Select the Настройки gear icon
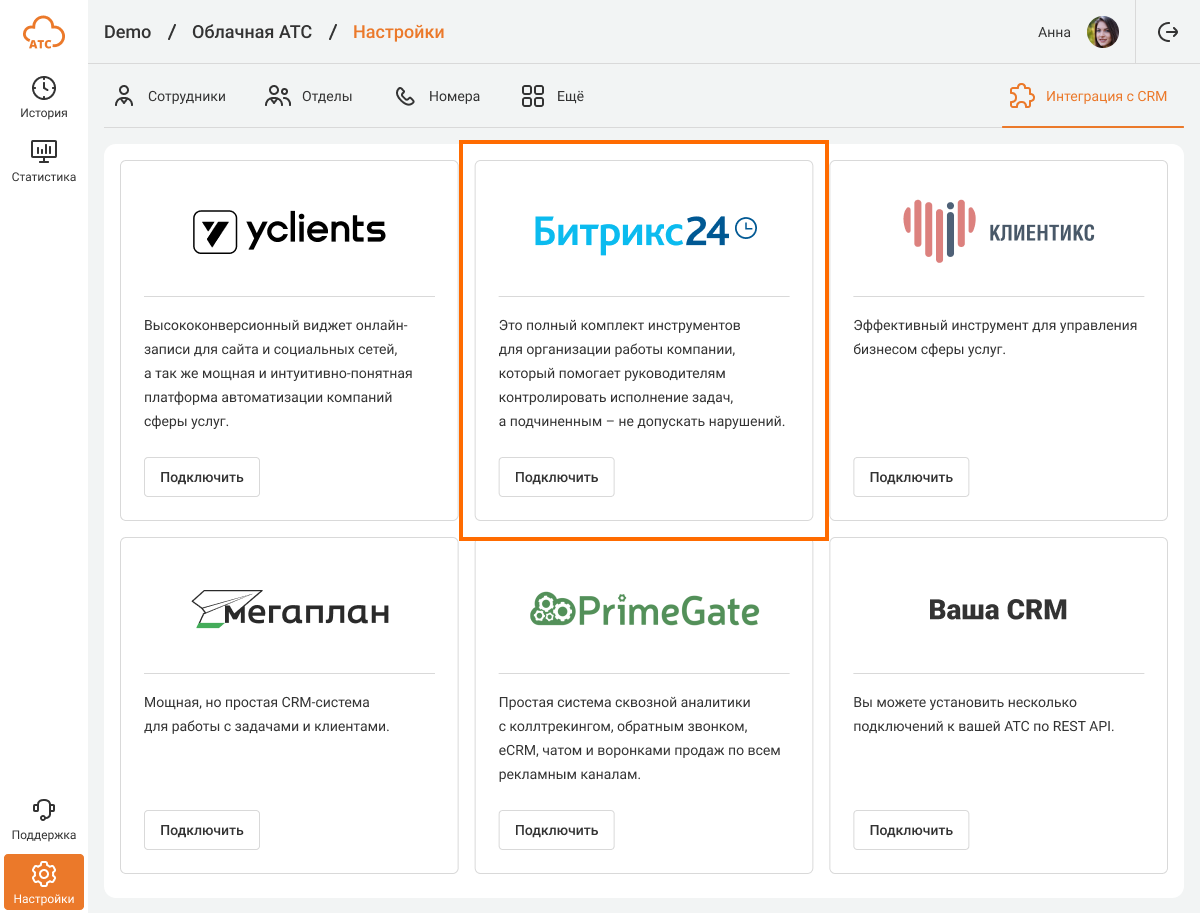Image resolution: width=1200 pixels, height=913 pixels. (x=44, y=874)
